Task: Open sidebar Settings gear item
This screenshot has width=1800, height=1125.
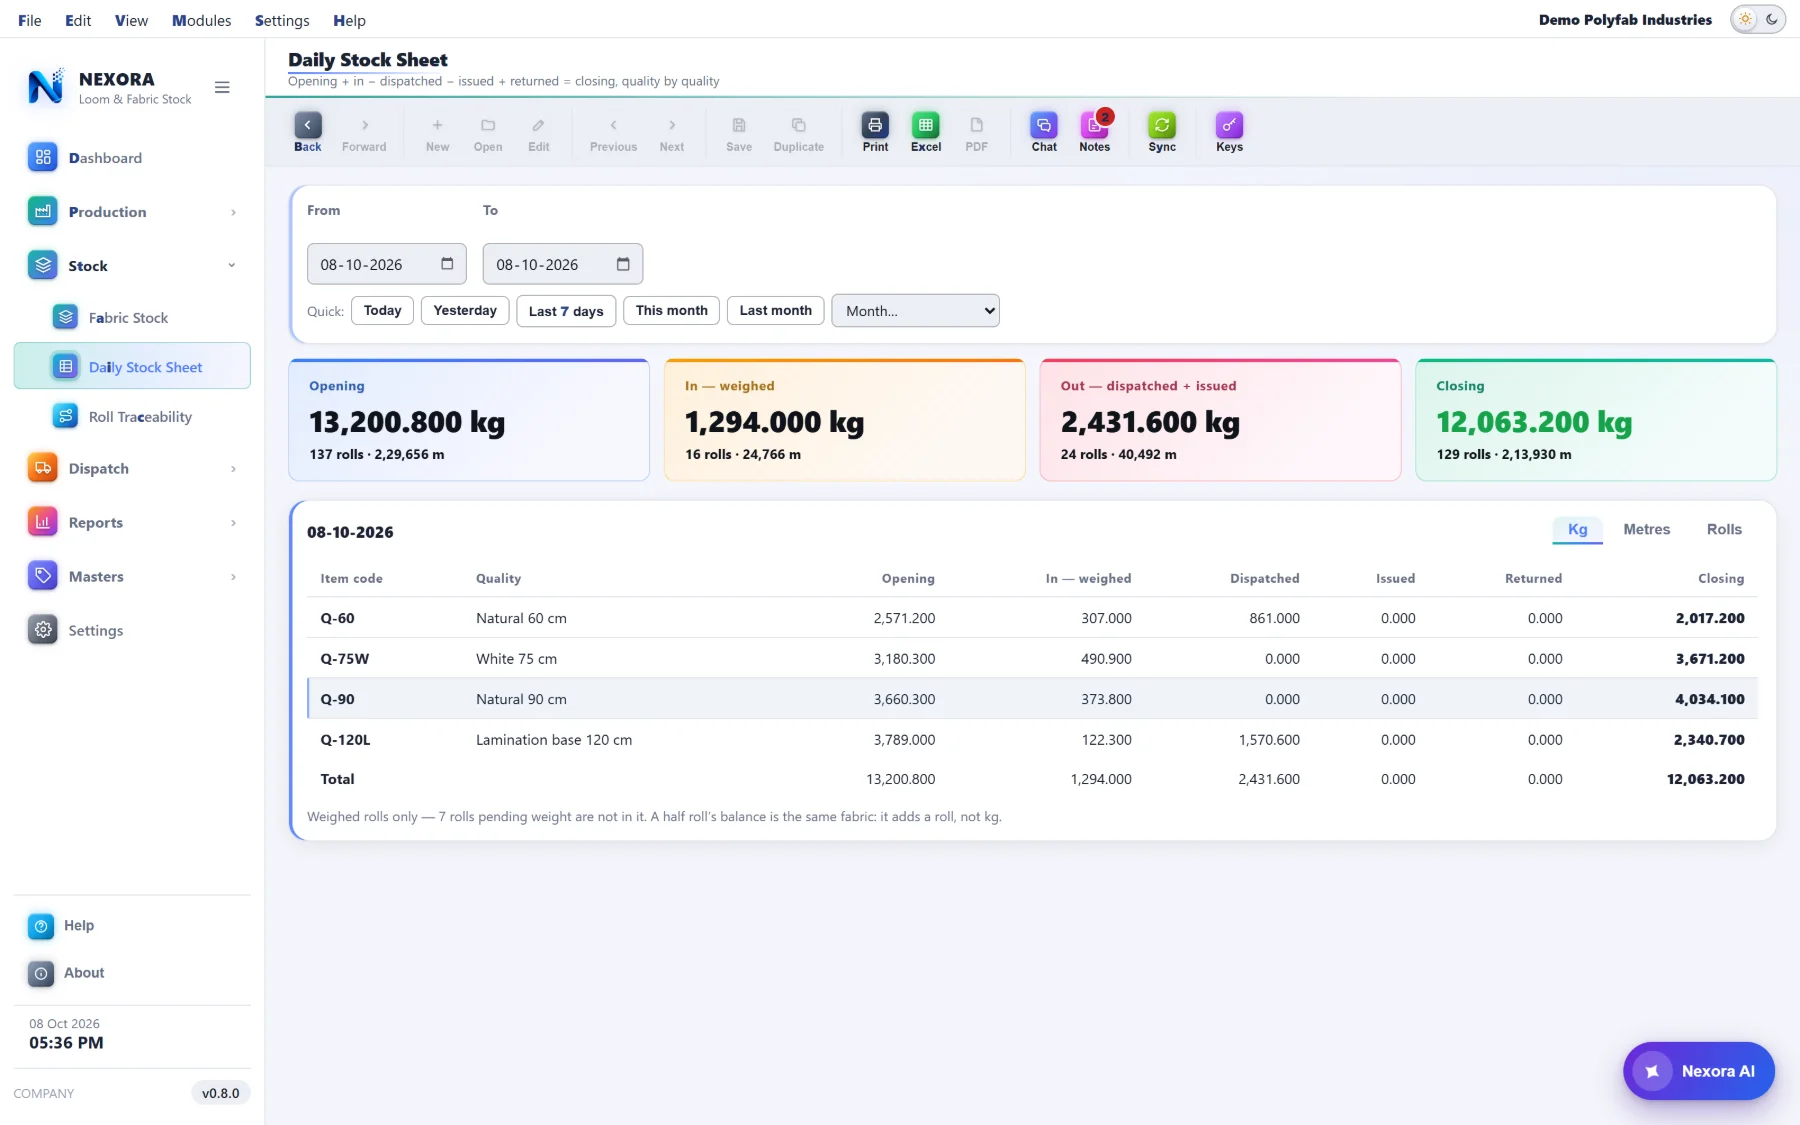Action: pos(132,631)
